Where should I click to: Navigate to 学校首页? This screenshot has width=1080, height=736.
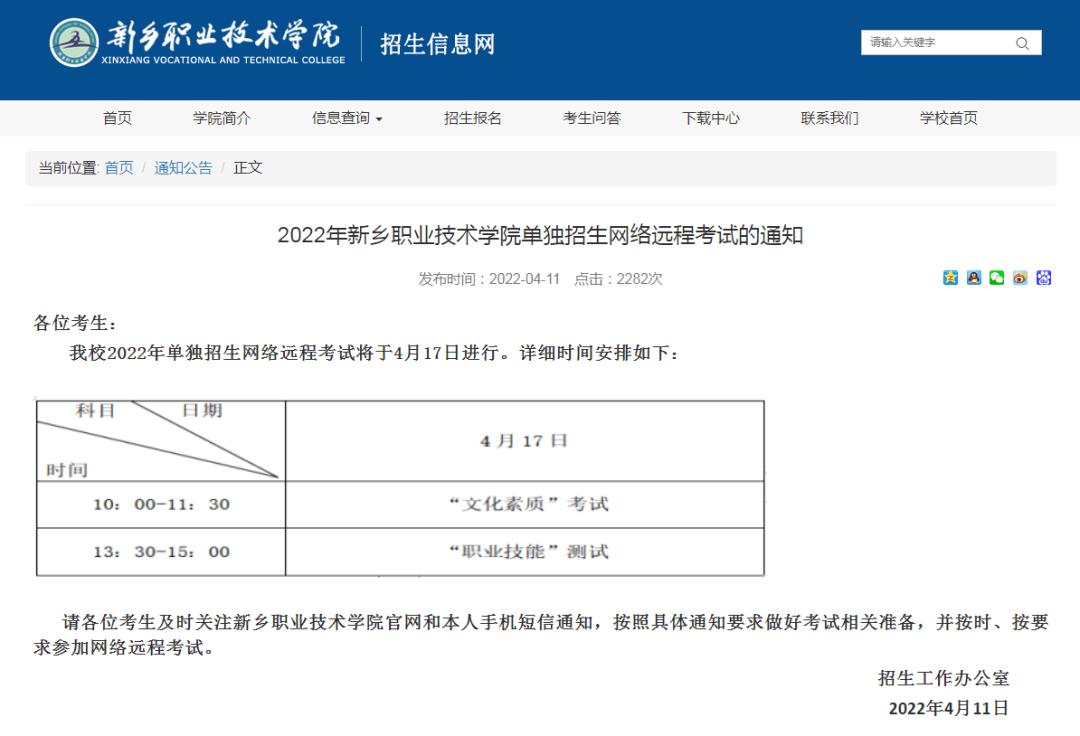pos(946,118)
